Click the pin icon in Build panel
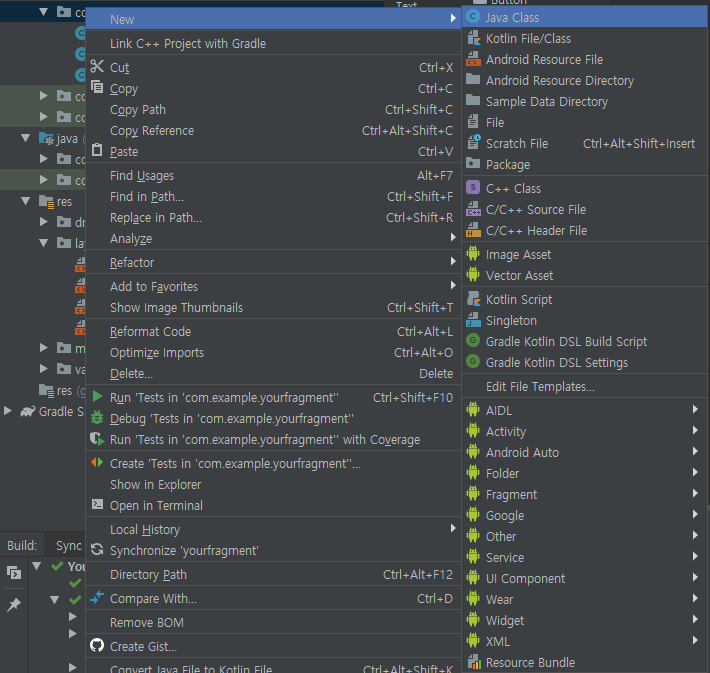 [x=14, y=605]
